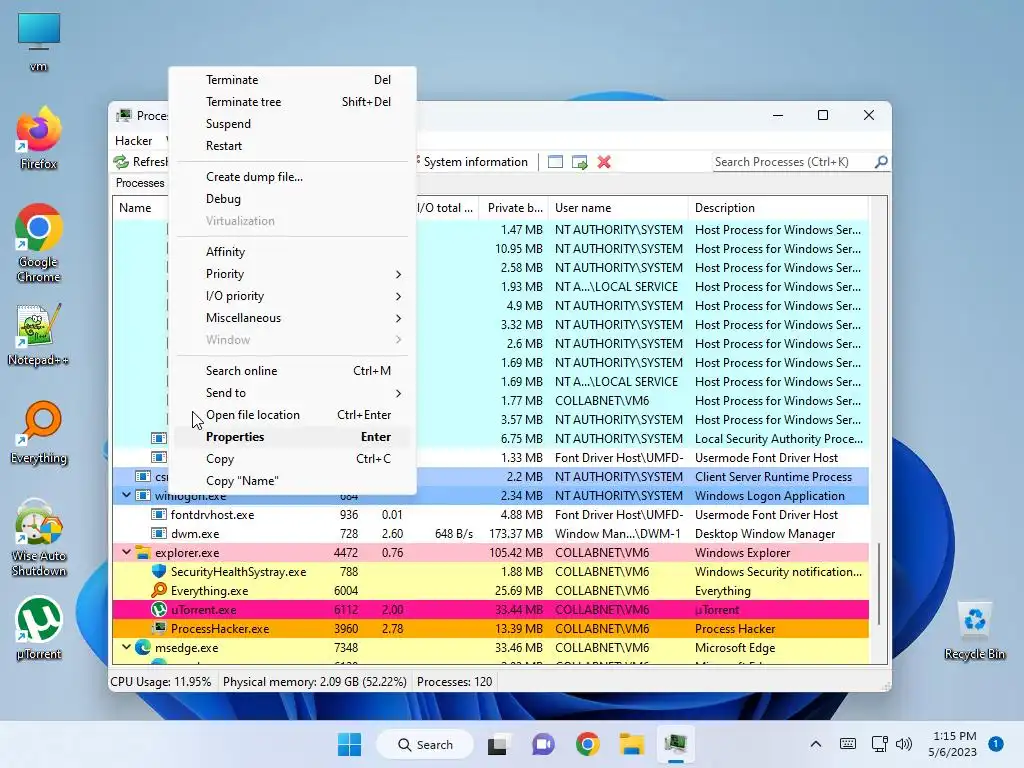Open the Notepad++ desktop shortcut
1024x768 pixels.
(x=39, y=334)
